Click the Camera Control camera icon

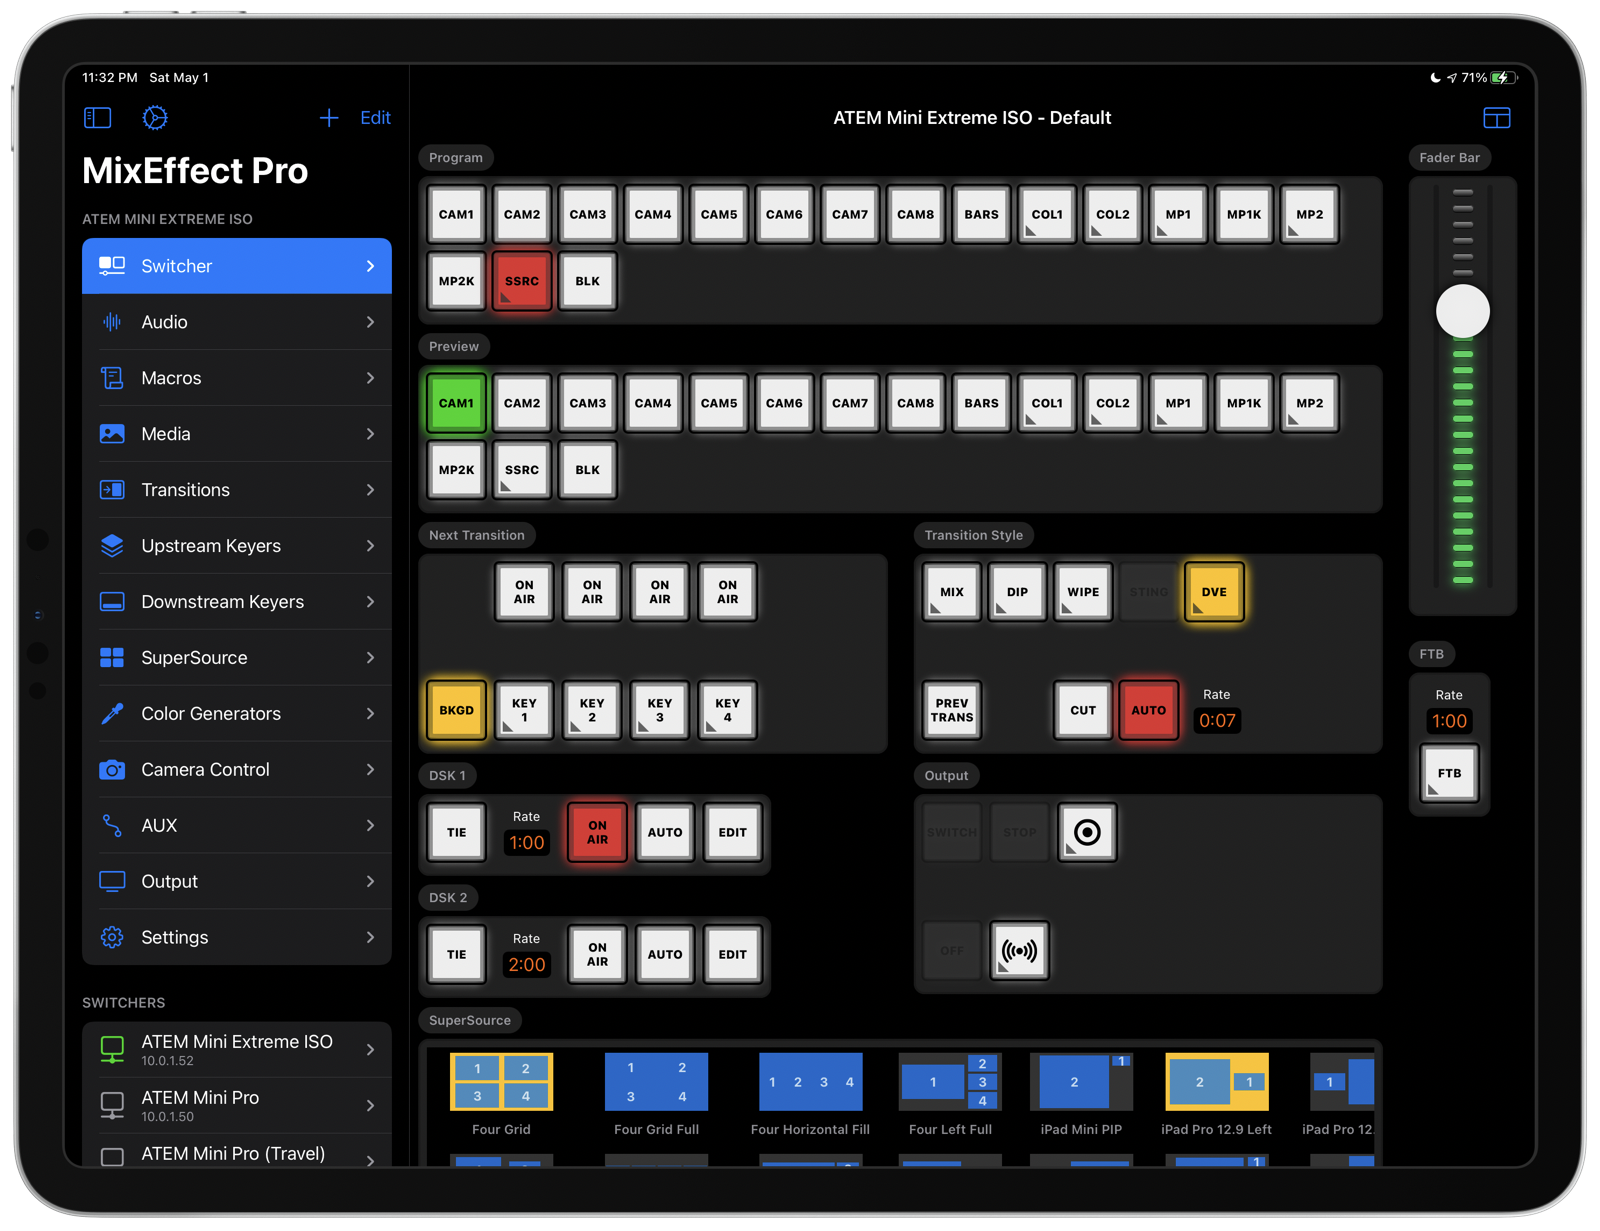coord(112,770)
